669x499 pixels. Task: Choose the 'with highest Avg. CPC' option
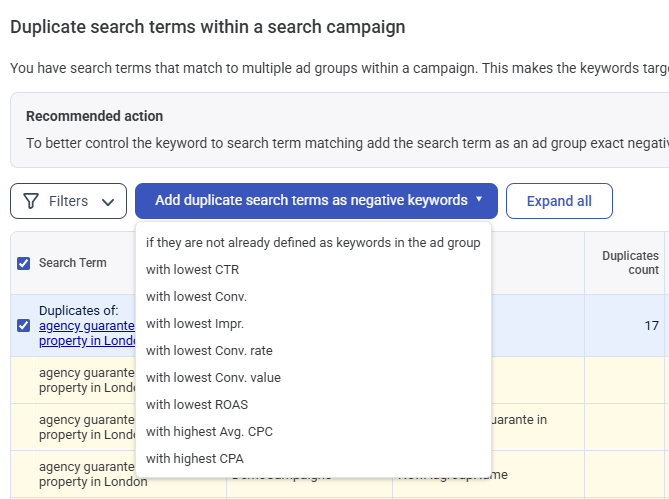point(209,432)
